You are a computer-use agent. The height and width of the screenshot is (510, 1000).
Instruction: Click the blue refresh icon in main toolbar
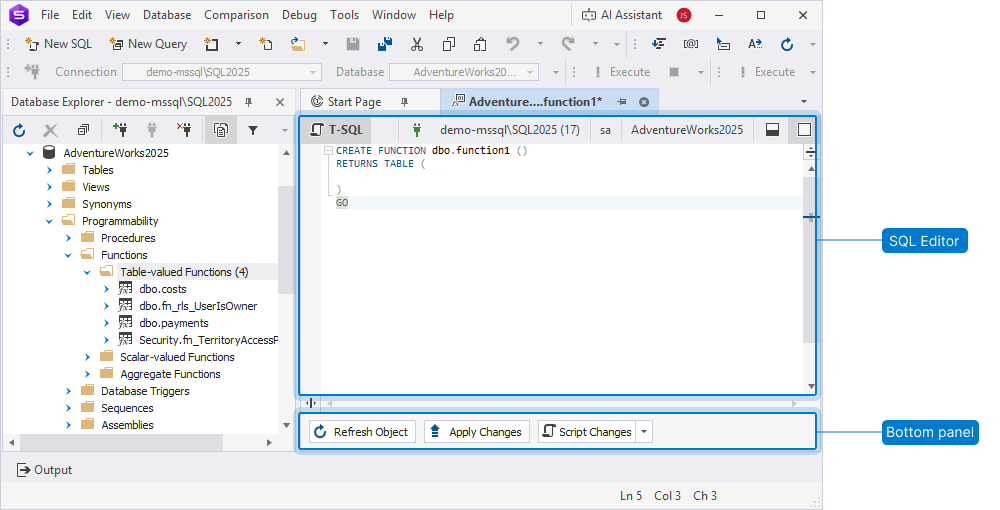click(787, 44)
